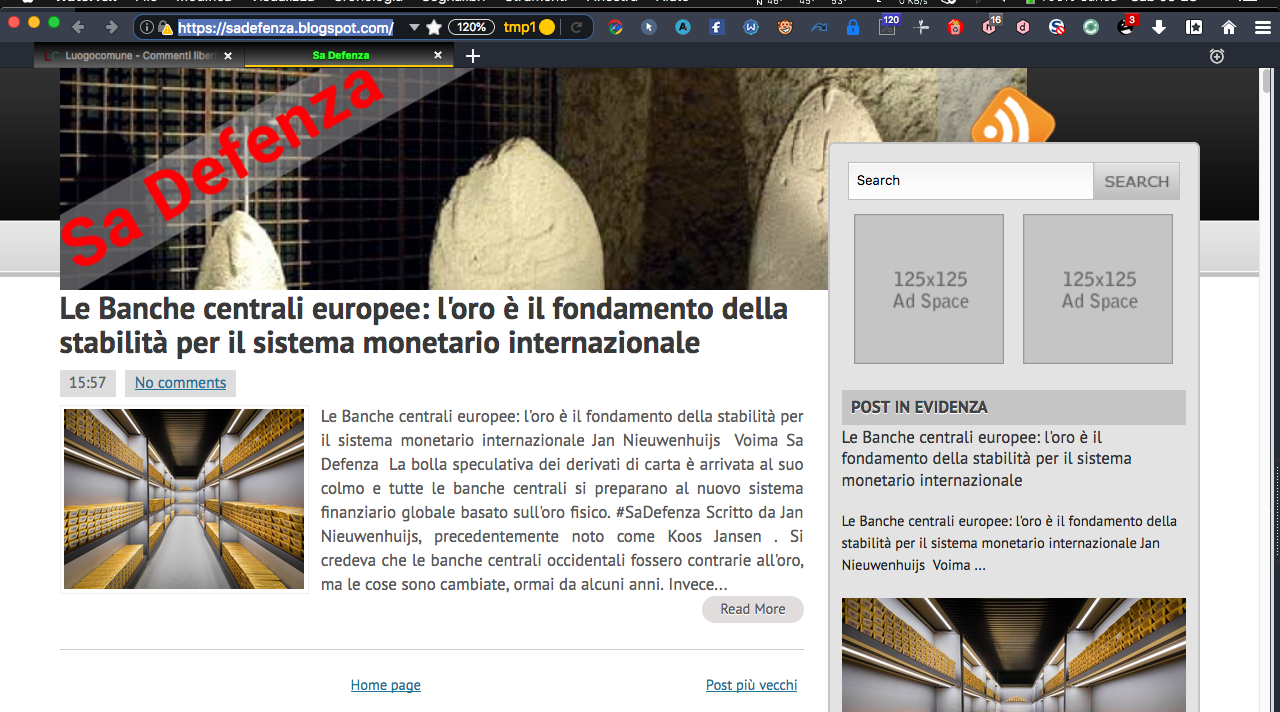
Task: Open 'Post più vecchi' link
Action: (752, 685)
